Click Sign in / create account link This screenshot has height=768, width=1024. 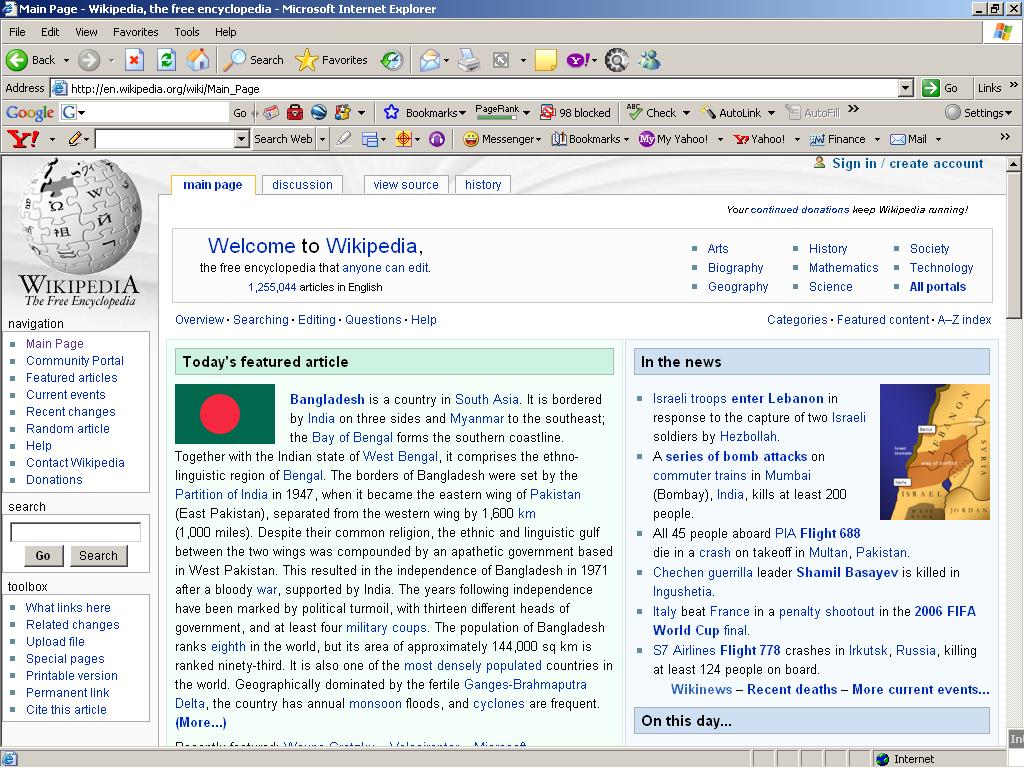[x=907, y=163]
